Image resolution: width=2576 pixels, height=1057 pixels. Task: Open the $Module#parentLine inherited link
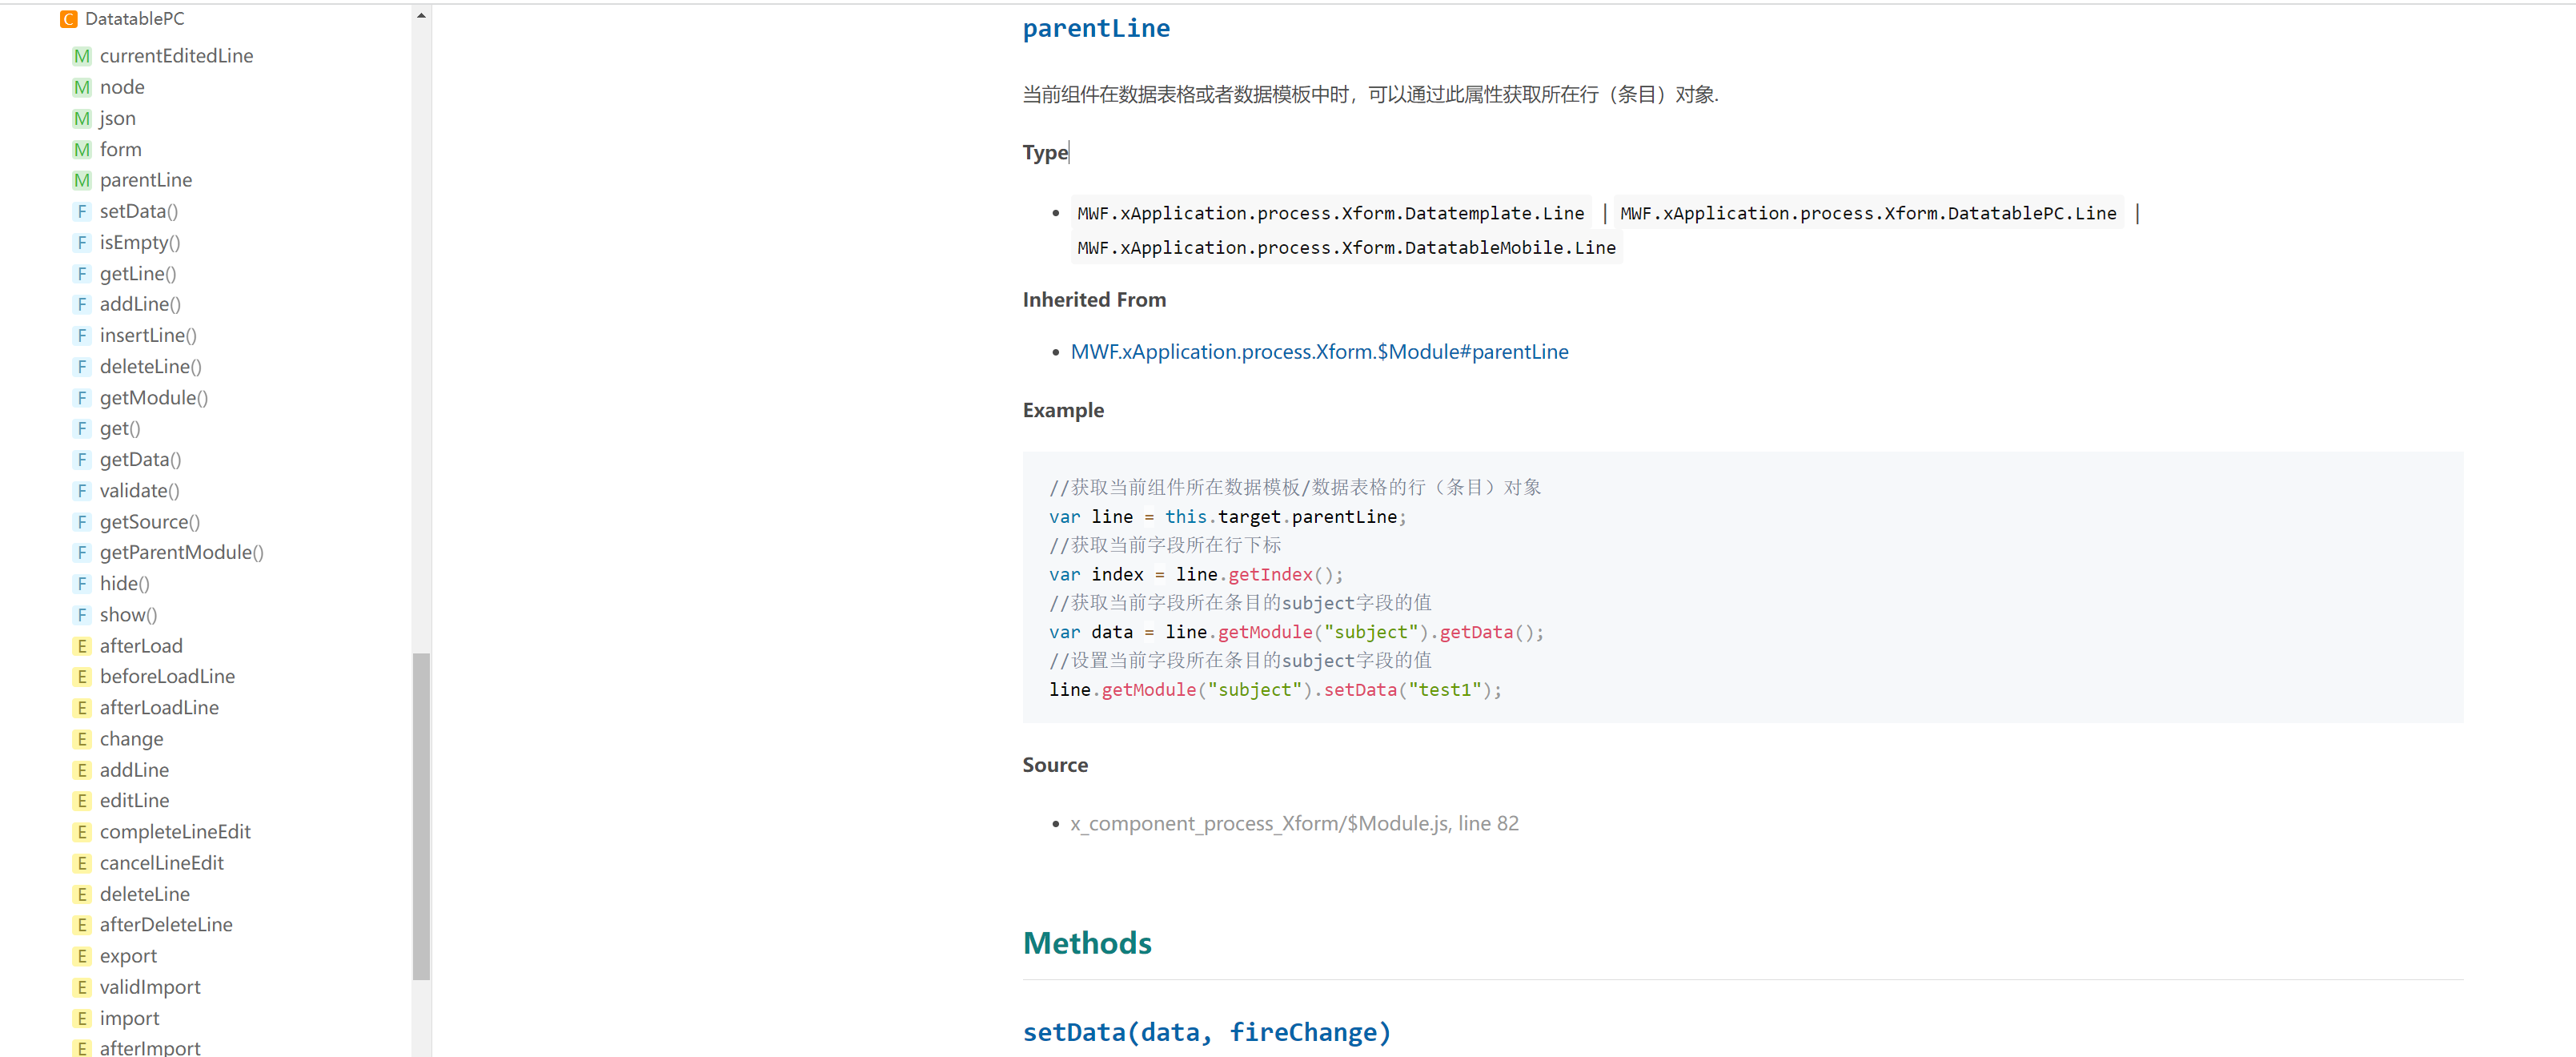coord(1319,352)
